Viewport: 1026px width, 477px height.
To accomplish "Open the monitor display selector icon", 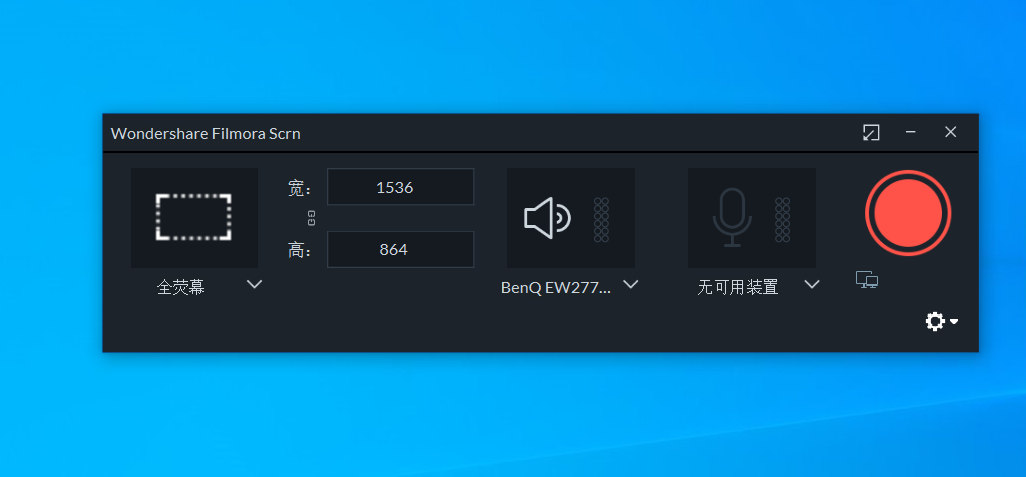I will (x=867, y=280).
